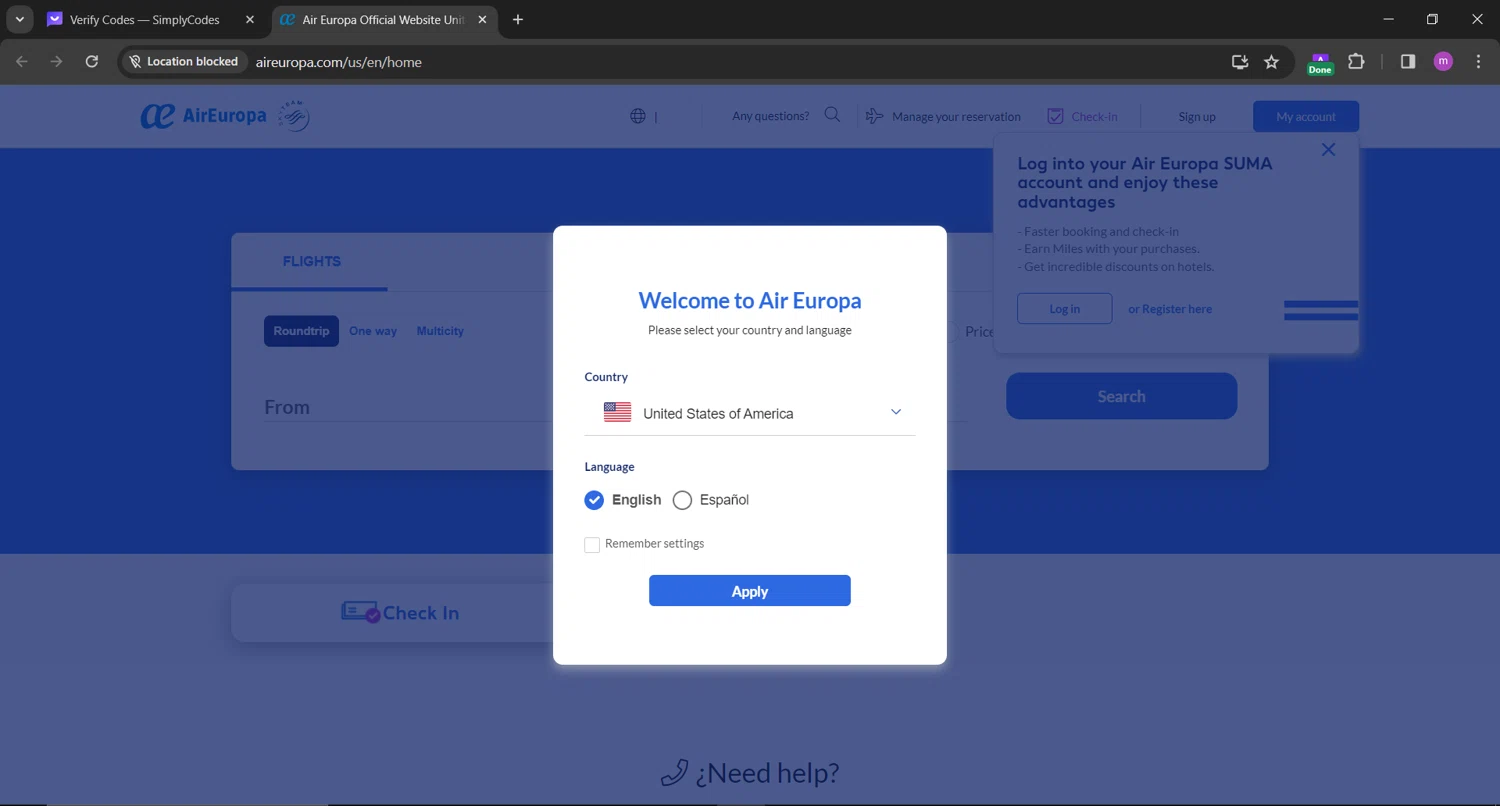
Task: Choose the One way trip type
Action: click(x=373, y=331)
